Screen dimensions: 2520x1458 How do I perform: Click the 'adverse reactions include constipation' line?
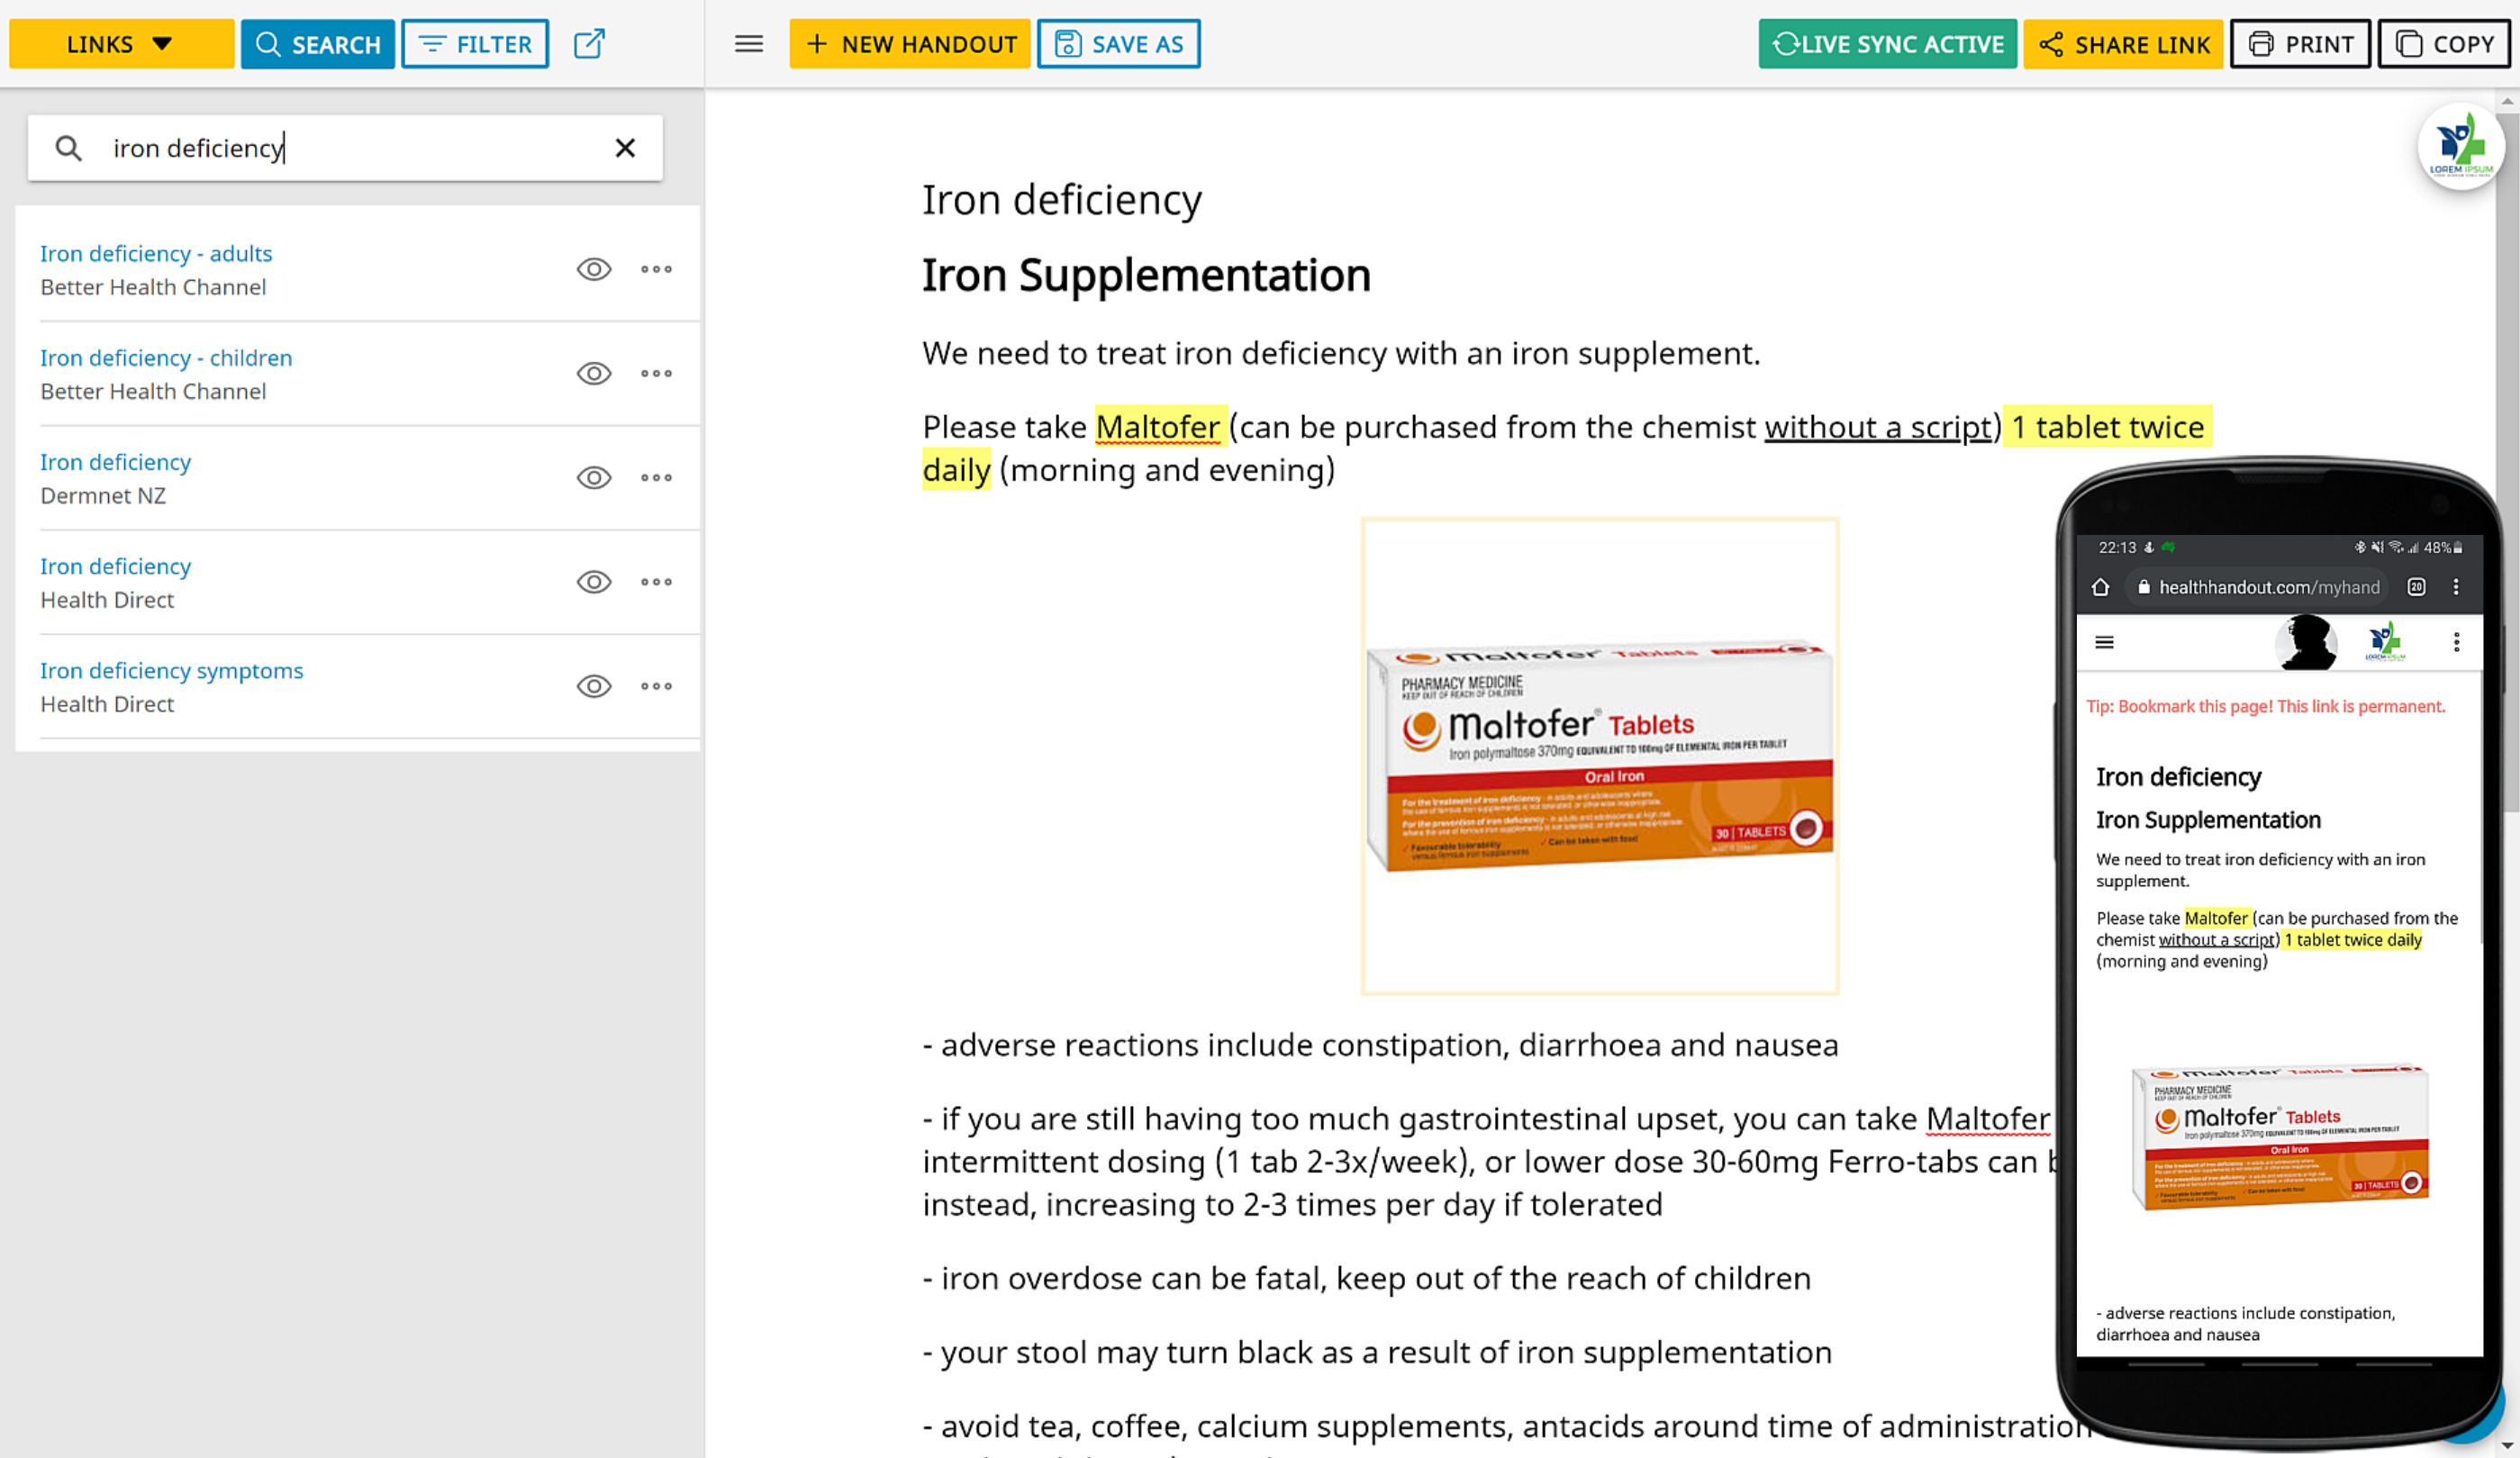[1380, 1045]
